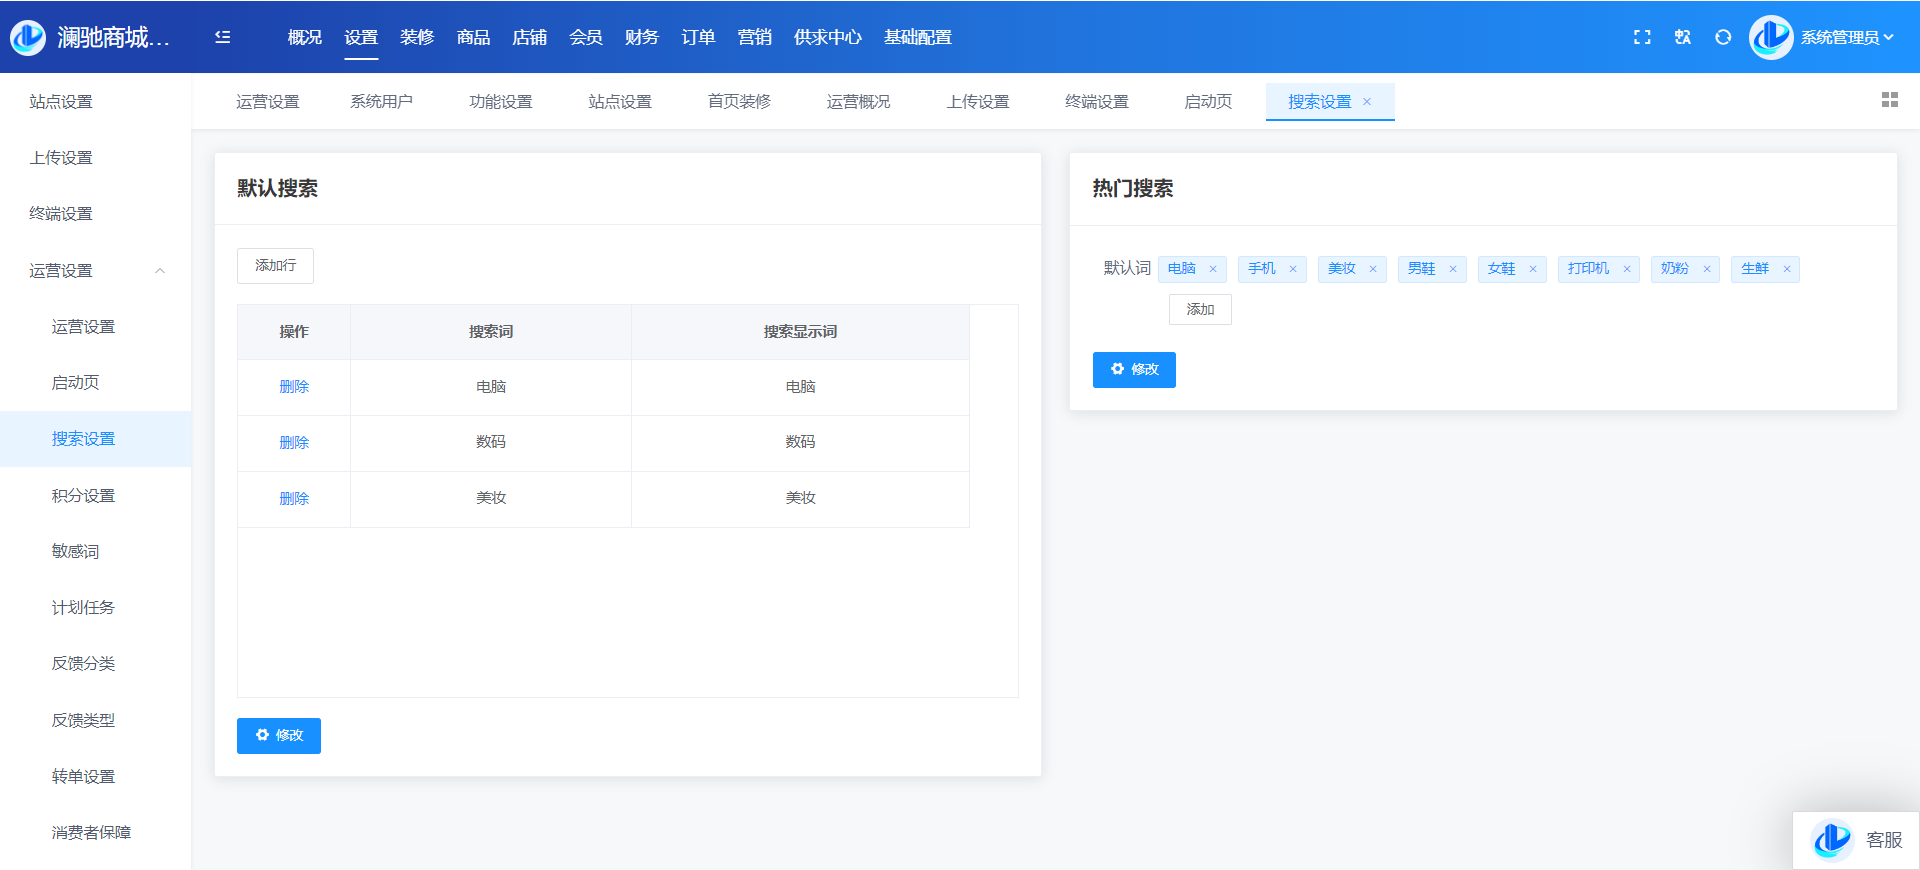
Task: Delete the 数码 search row
Action: point(294,443)
